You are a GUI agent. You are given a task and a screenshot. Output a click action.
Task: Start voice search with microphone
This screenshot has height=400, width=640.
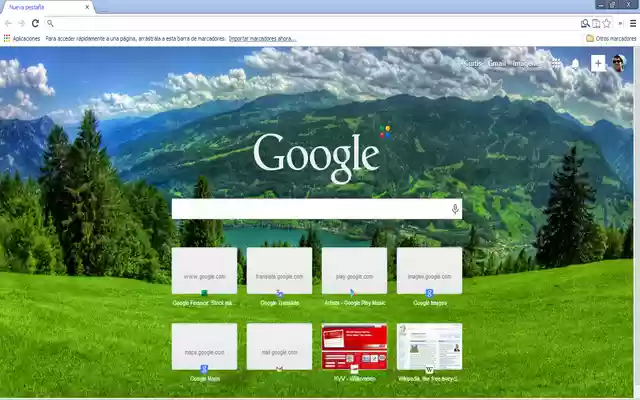click(x=455, y=209)
